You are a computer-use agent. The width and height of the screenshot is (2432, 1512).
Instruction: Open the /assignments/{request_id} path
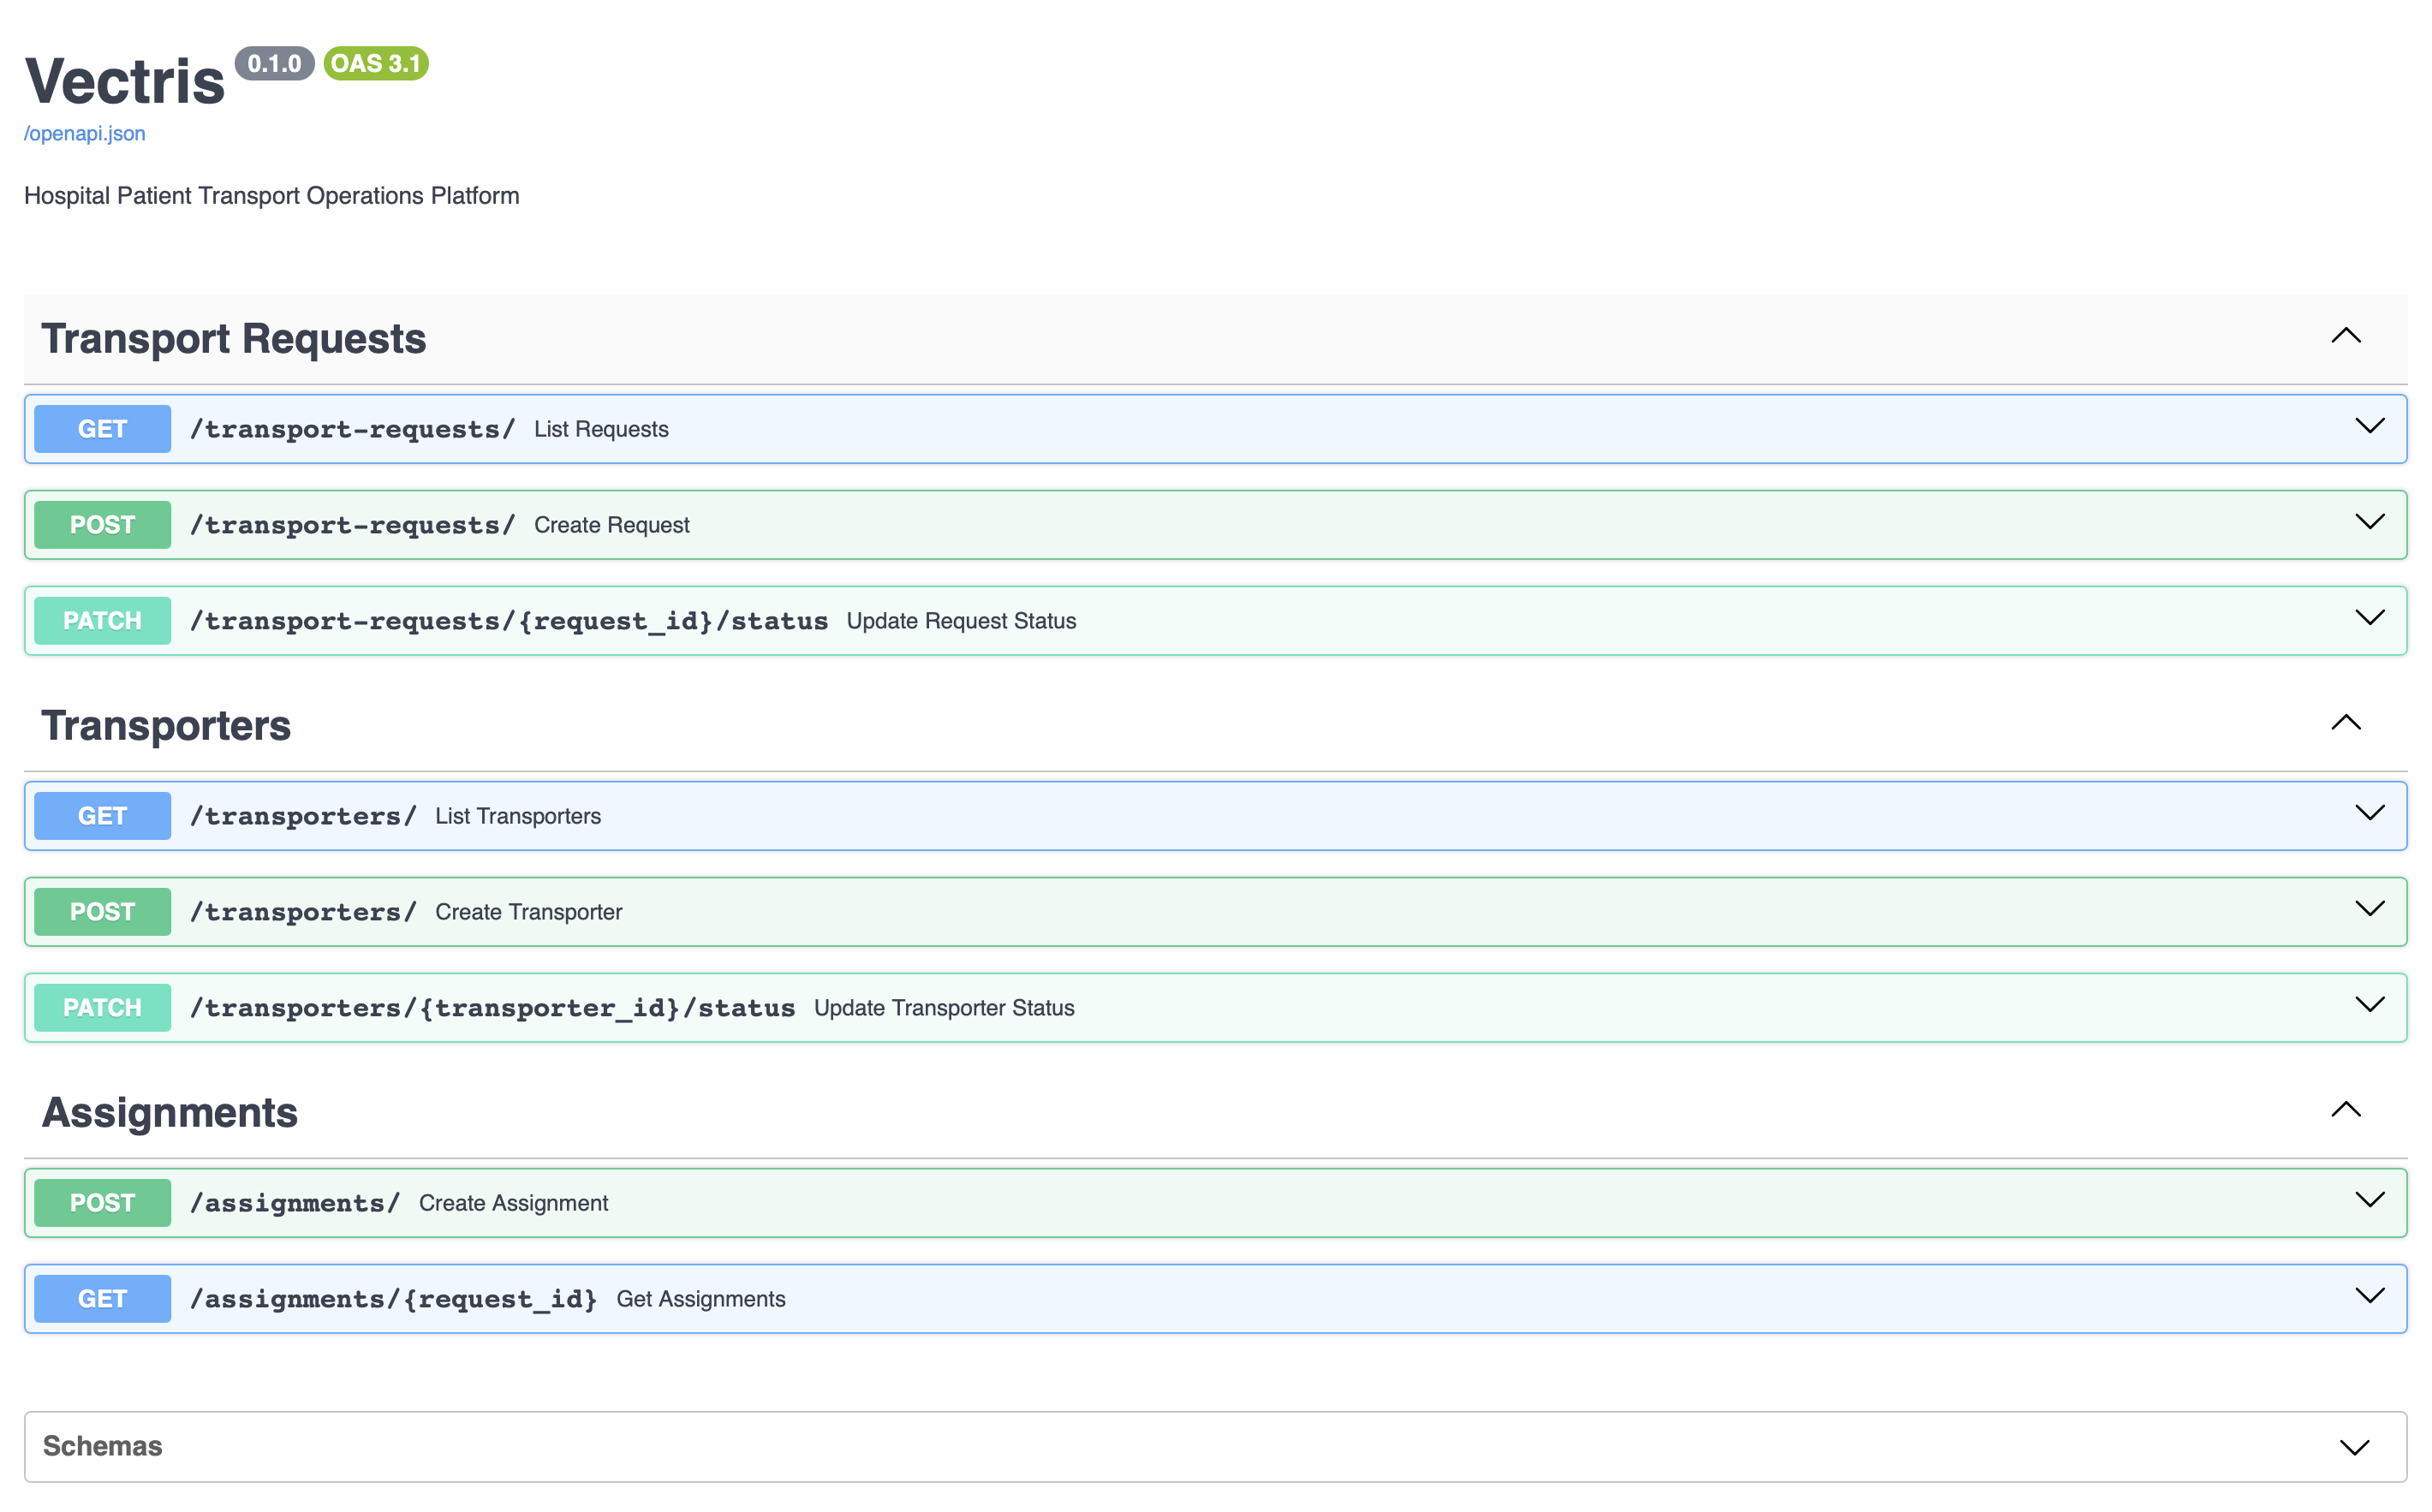click(394, 1299)
